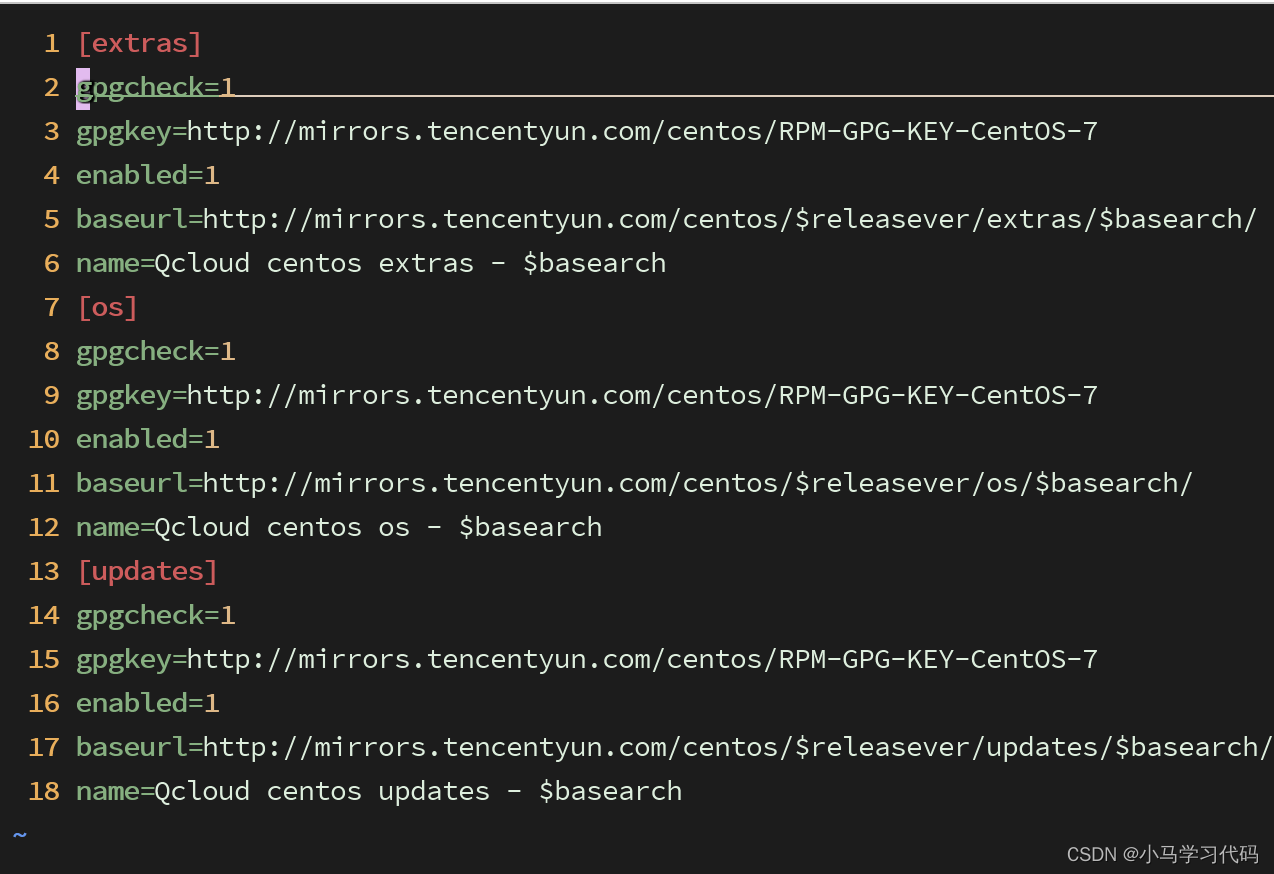Viewport: 1274px width, 874px height.
Task: Click the tilde empty-line marker
Action: (20, 834)
